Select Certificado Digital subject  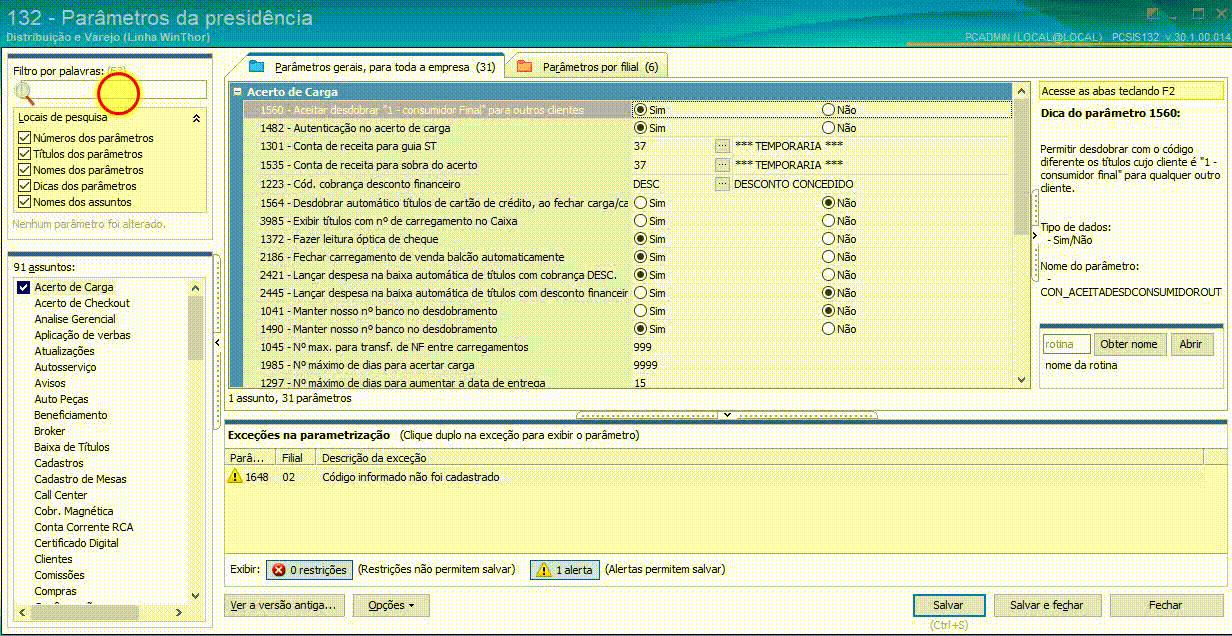click(x=76, y=543)
